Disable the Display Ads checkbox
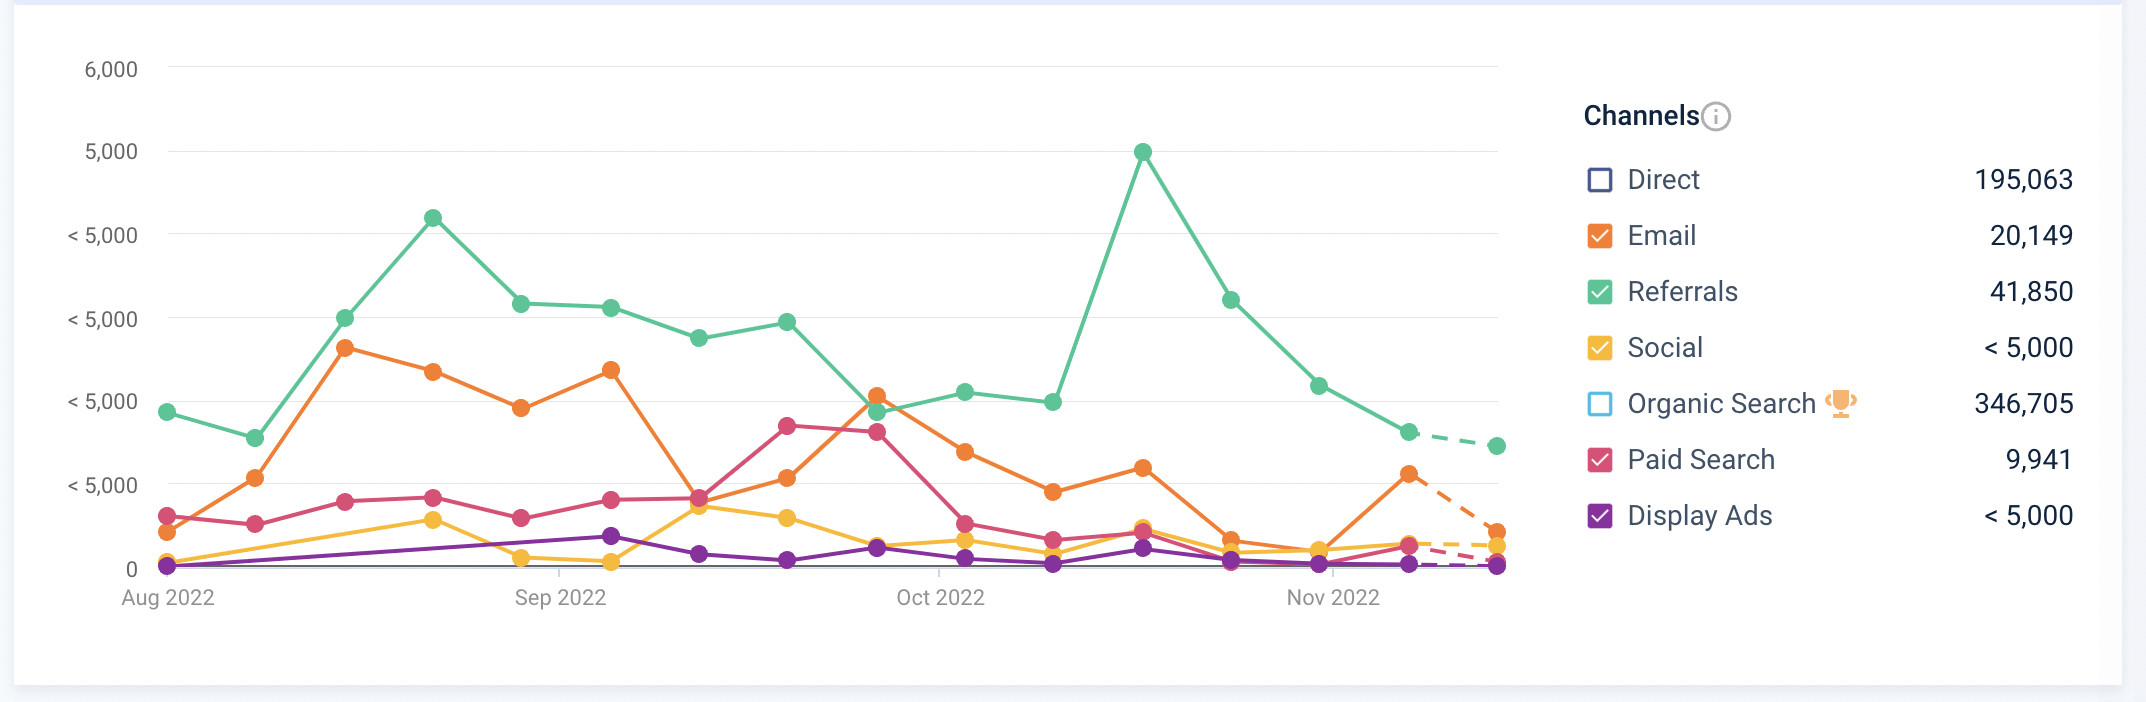This screenshot has height=702, width=2146. 1600,516
